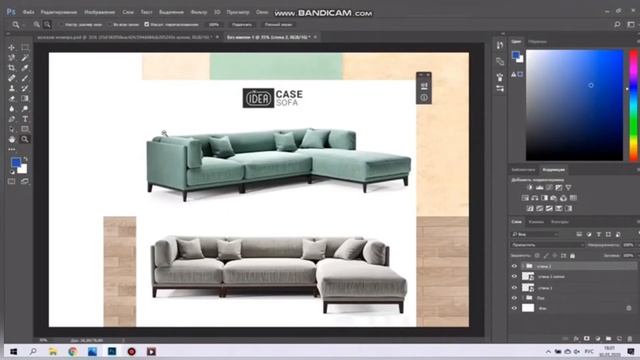Click Zoom In button in options bar
Image resolution: width=640 pixels, height=360 pixels.
pyautogui.click(x=37, y=24)
